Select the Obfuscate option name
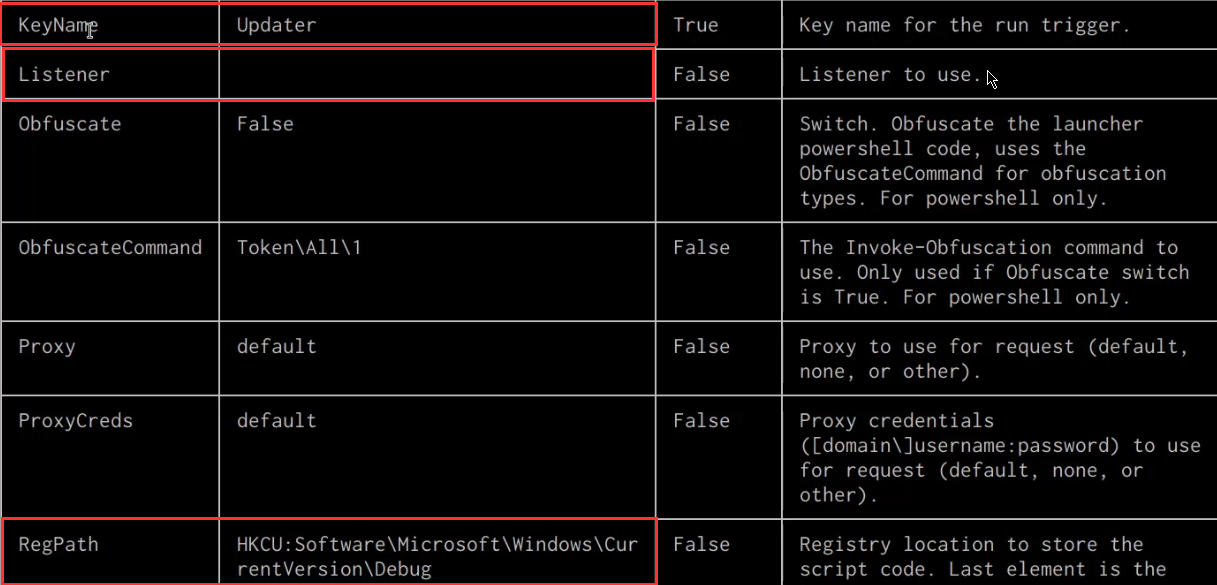This screenshot has height=585, width=1217. coord(70,124)
